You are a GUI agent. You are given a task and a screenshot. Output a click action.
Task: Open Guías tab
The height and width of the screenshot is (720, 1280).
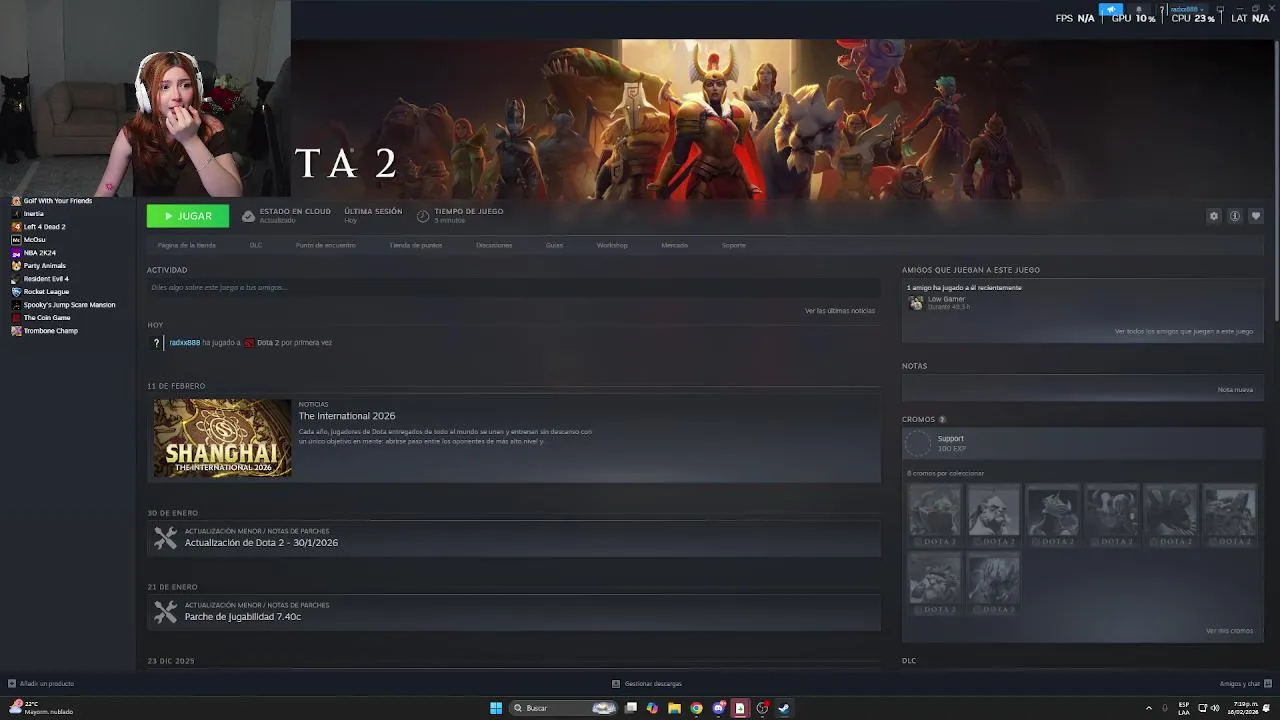(x=554, y=245)
